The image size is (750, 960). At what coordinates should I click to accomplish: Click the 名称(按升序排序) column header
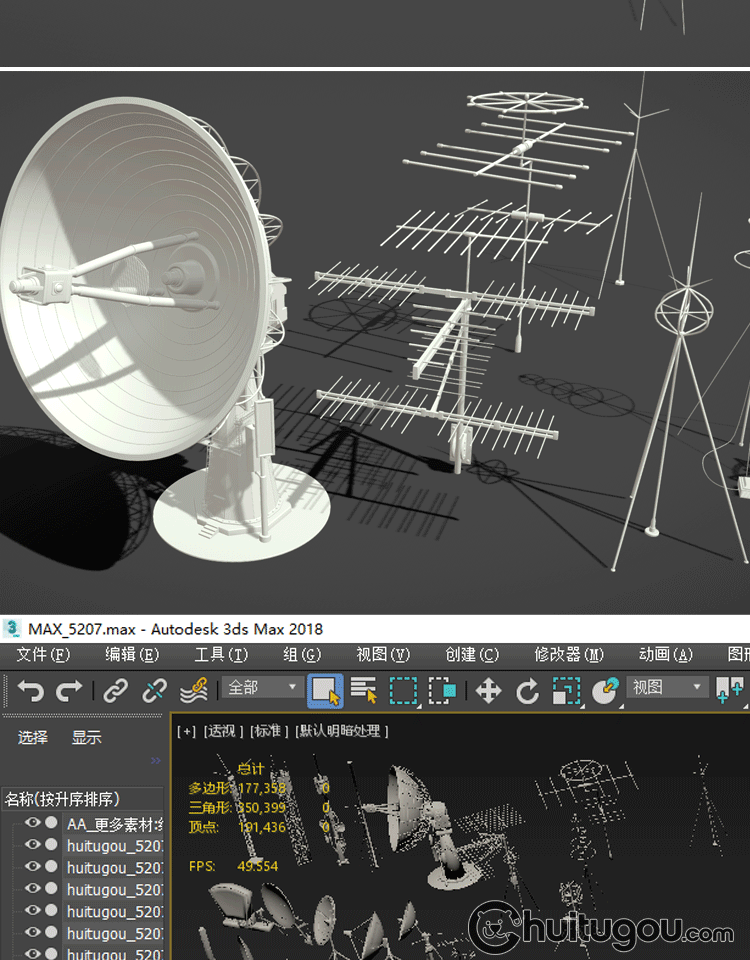pos(63,799)
